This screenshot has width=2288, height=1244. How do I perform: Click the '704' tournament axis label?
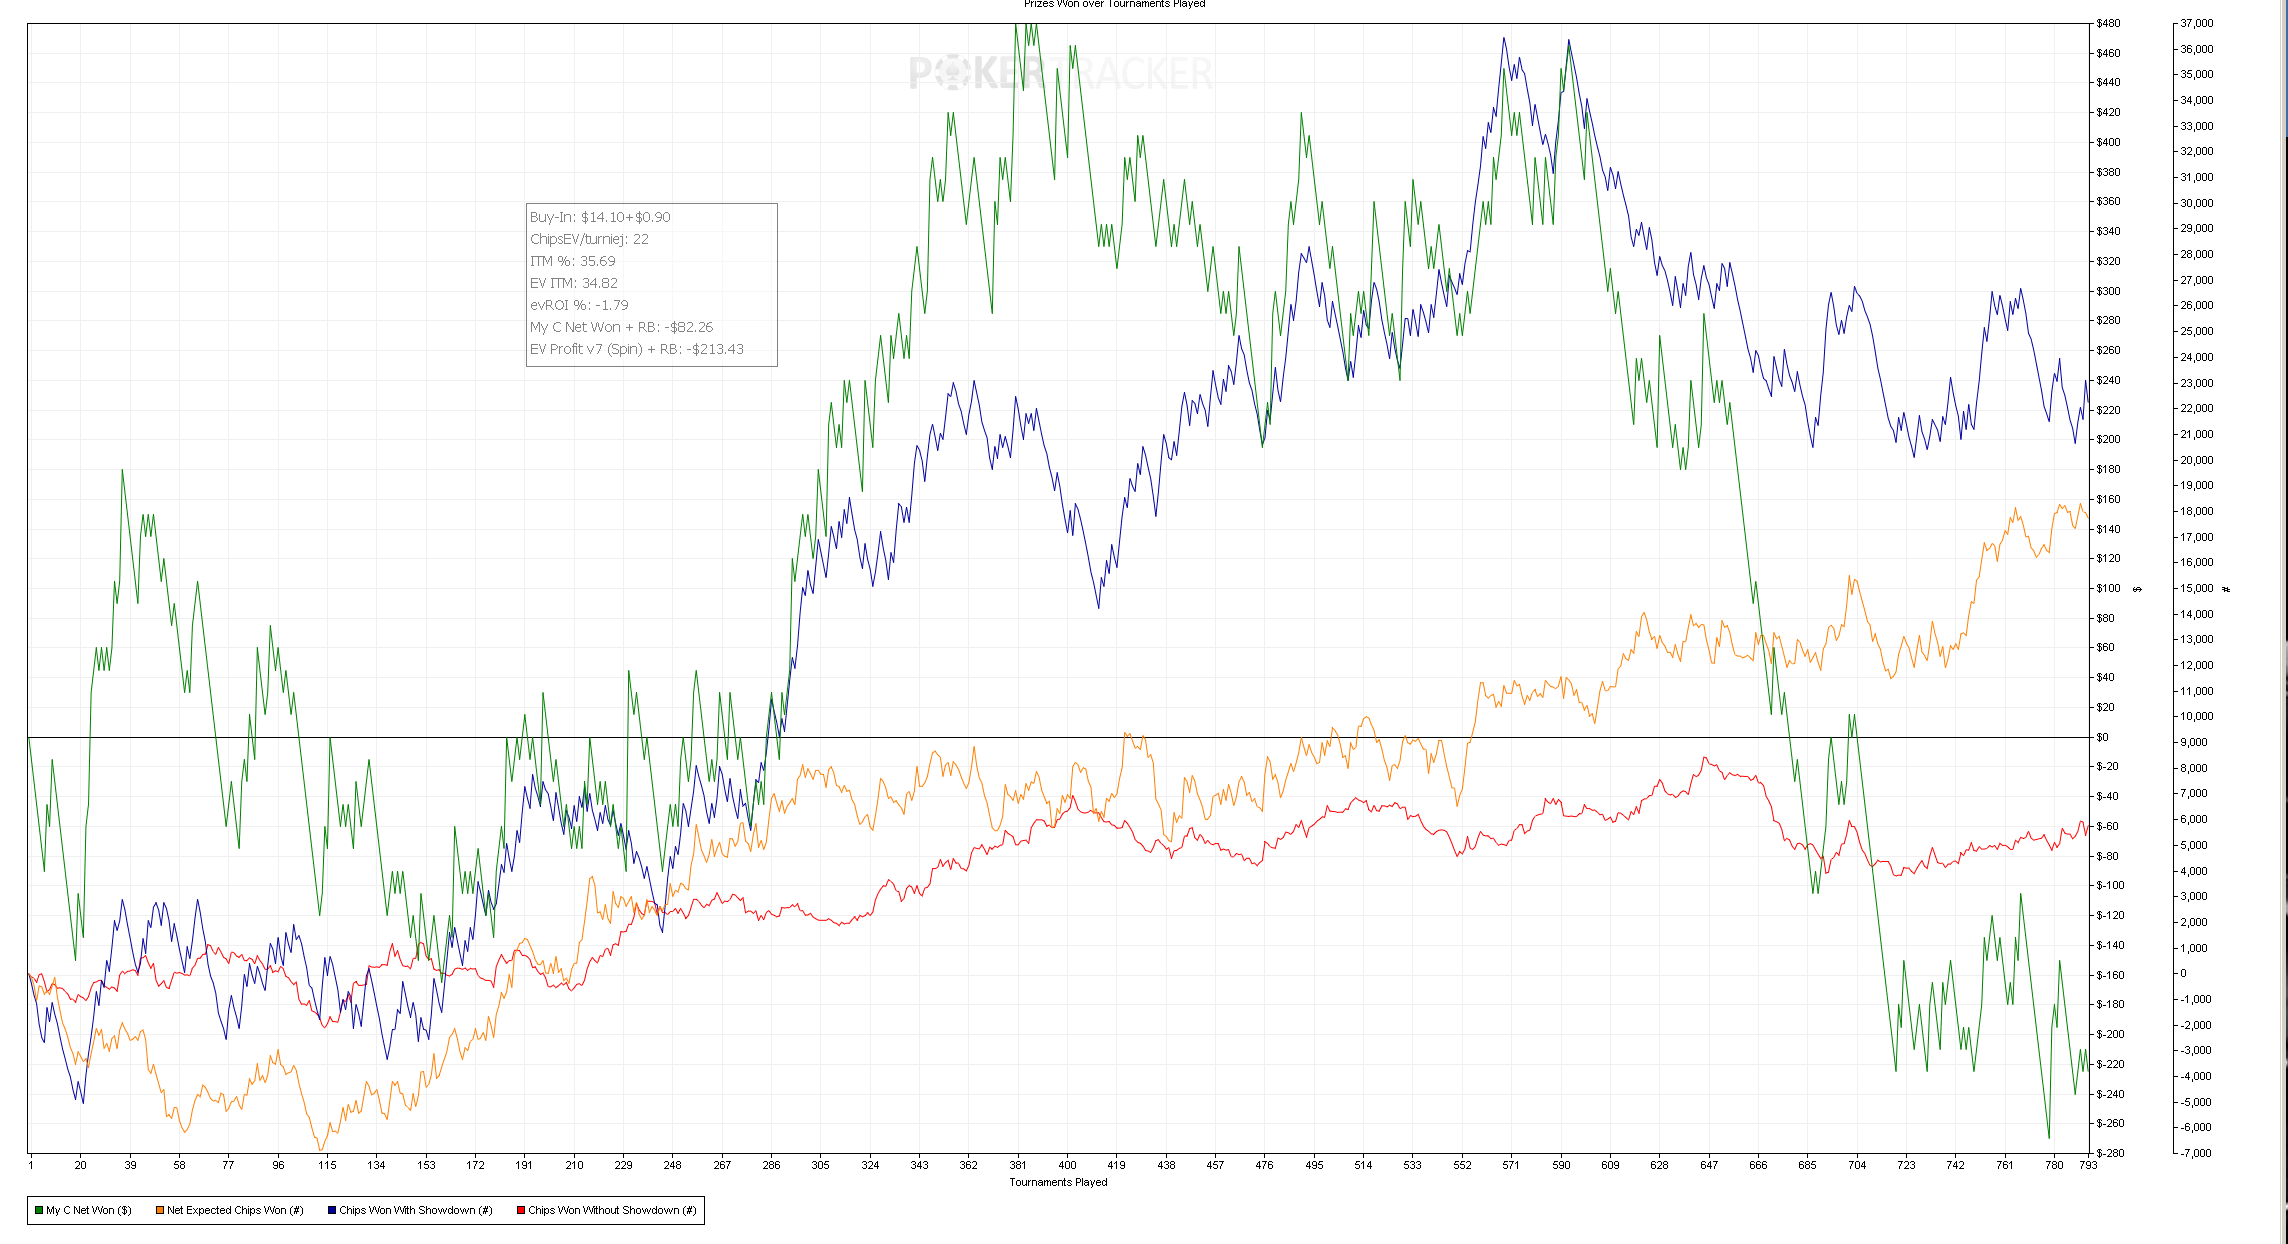point(1857,1164)
